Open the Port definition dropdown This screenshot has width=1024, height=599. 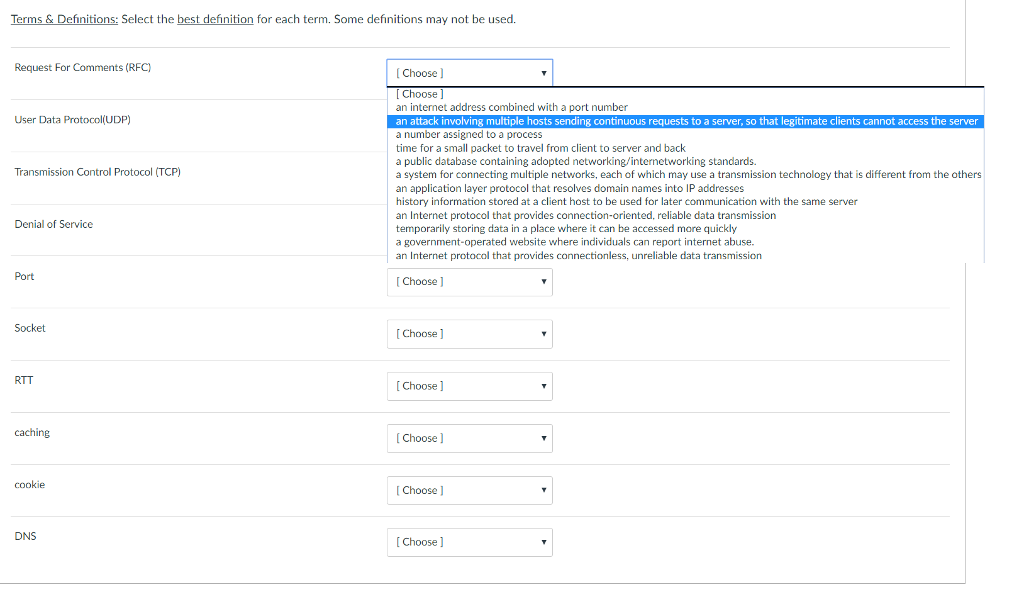pyautogui.click(x=470, y=282)
